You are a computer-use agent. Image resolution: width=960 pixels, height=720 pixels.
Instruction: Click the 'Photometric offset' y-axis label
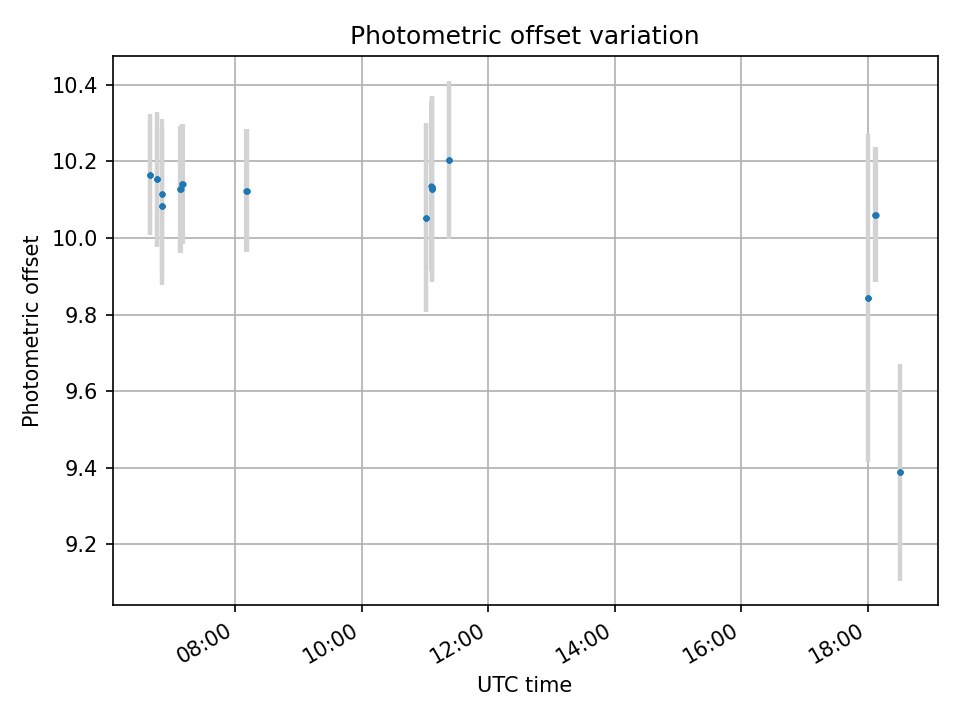click(31, 331)
